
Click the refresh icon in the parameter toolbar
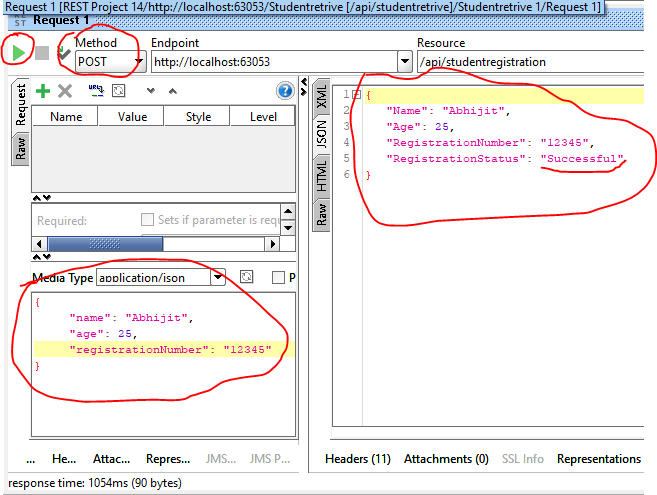click(x=119, y=91)
